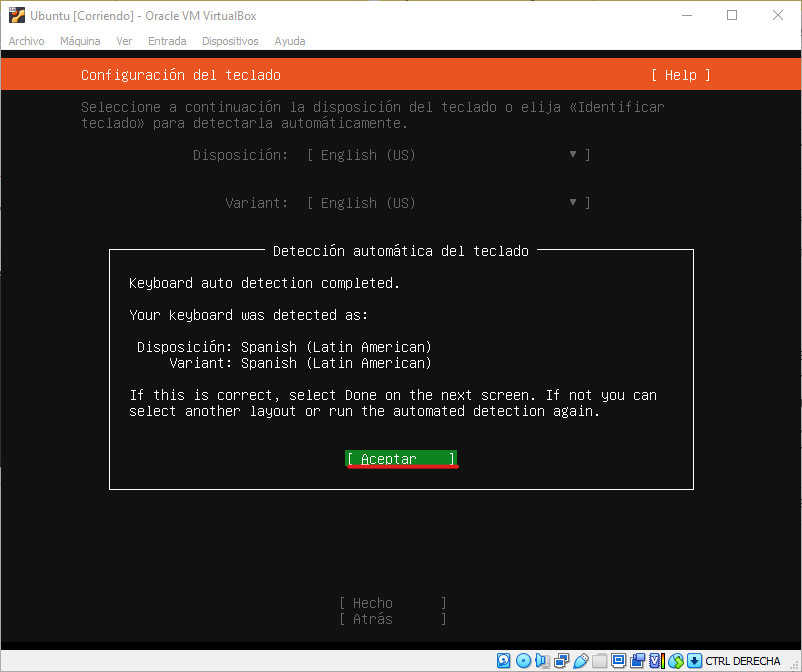Click 'Keyboard auto detection completed.' text
Screen dimensions: 802x672
pyautogui.click(x=264, y=283)
